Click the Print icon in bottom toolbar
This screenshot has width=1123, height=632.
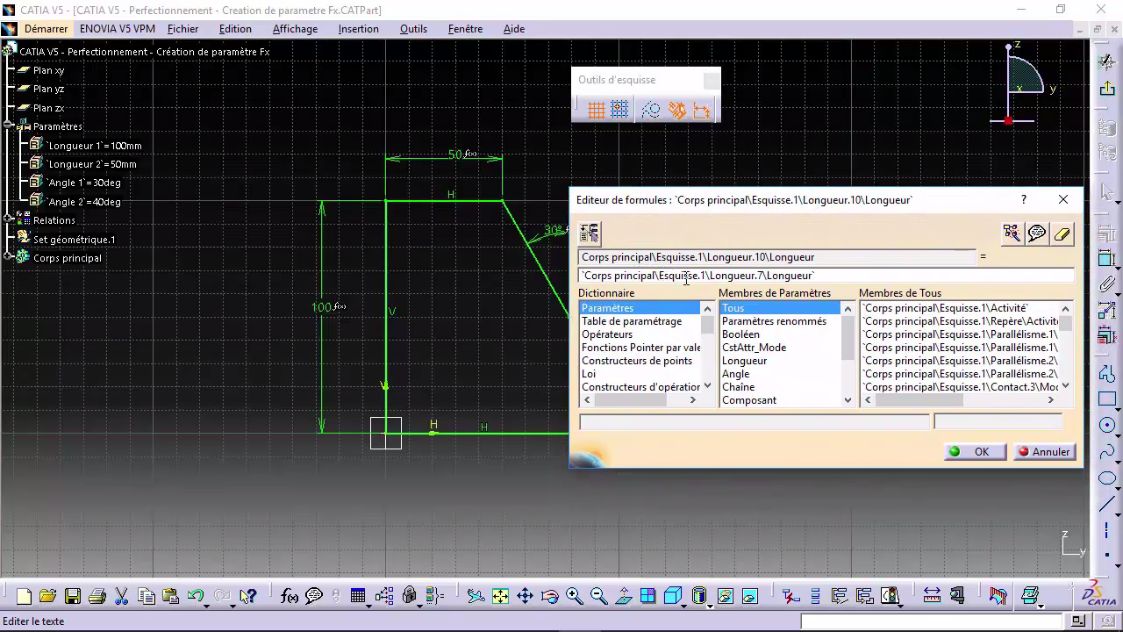[97, 596]
